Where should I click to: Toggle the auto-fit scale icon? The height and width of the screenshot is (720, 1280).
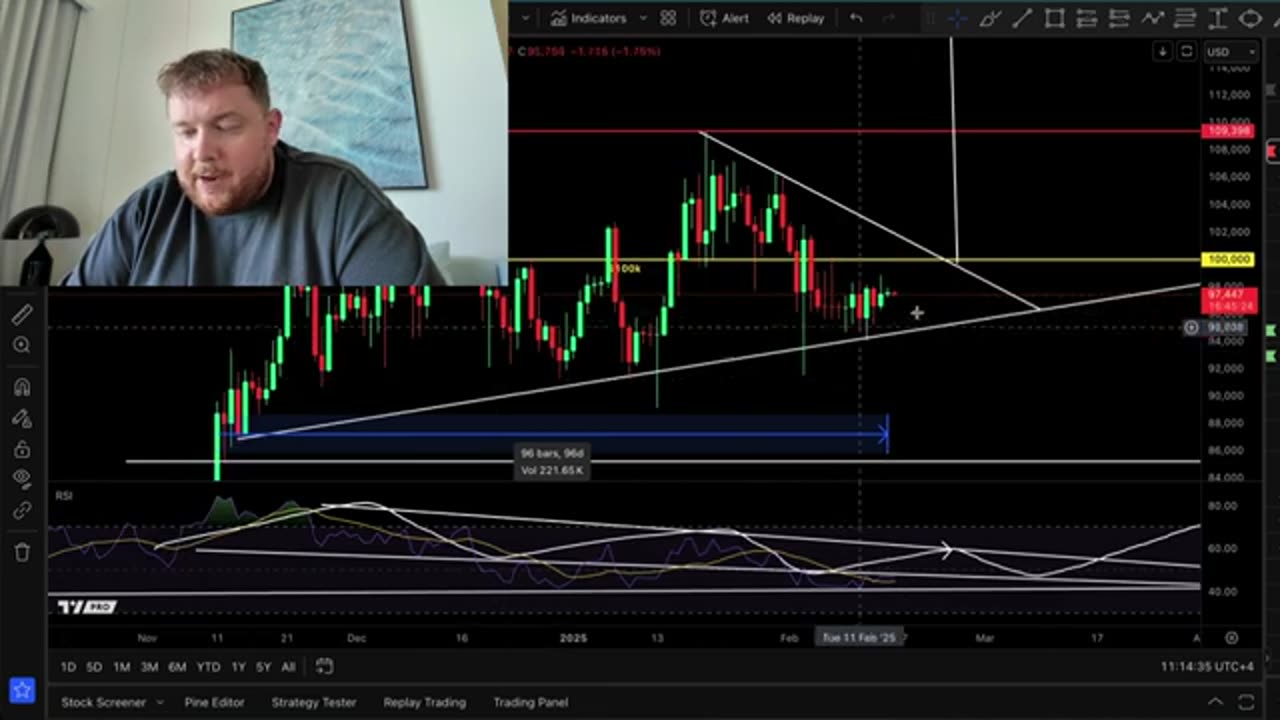pyautogui.click(x=1186, y=51)
